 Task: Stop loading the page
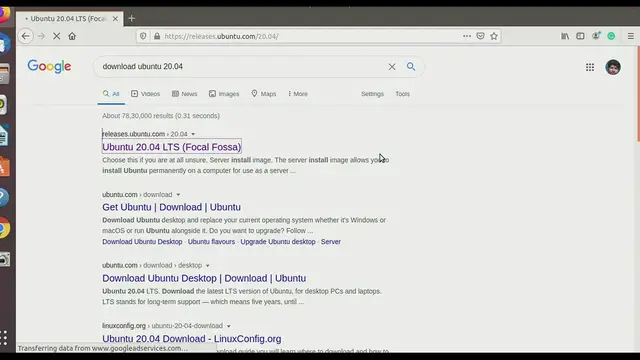tap(56, 36)
